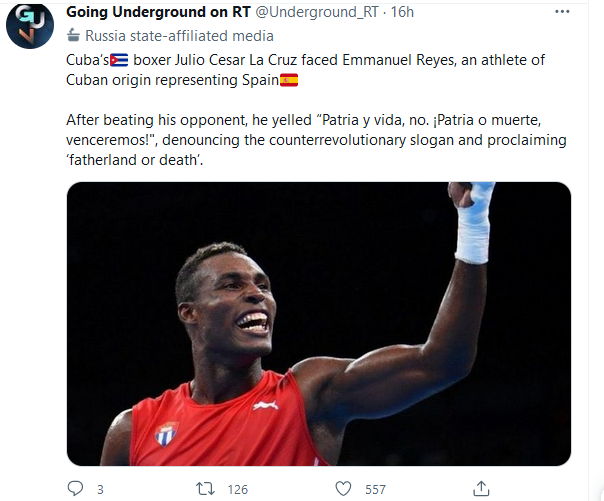The image size is (604, 501).
Task: Click the 126 retweets count
Action: pos(237,489)
